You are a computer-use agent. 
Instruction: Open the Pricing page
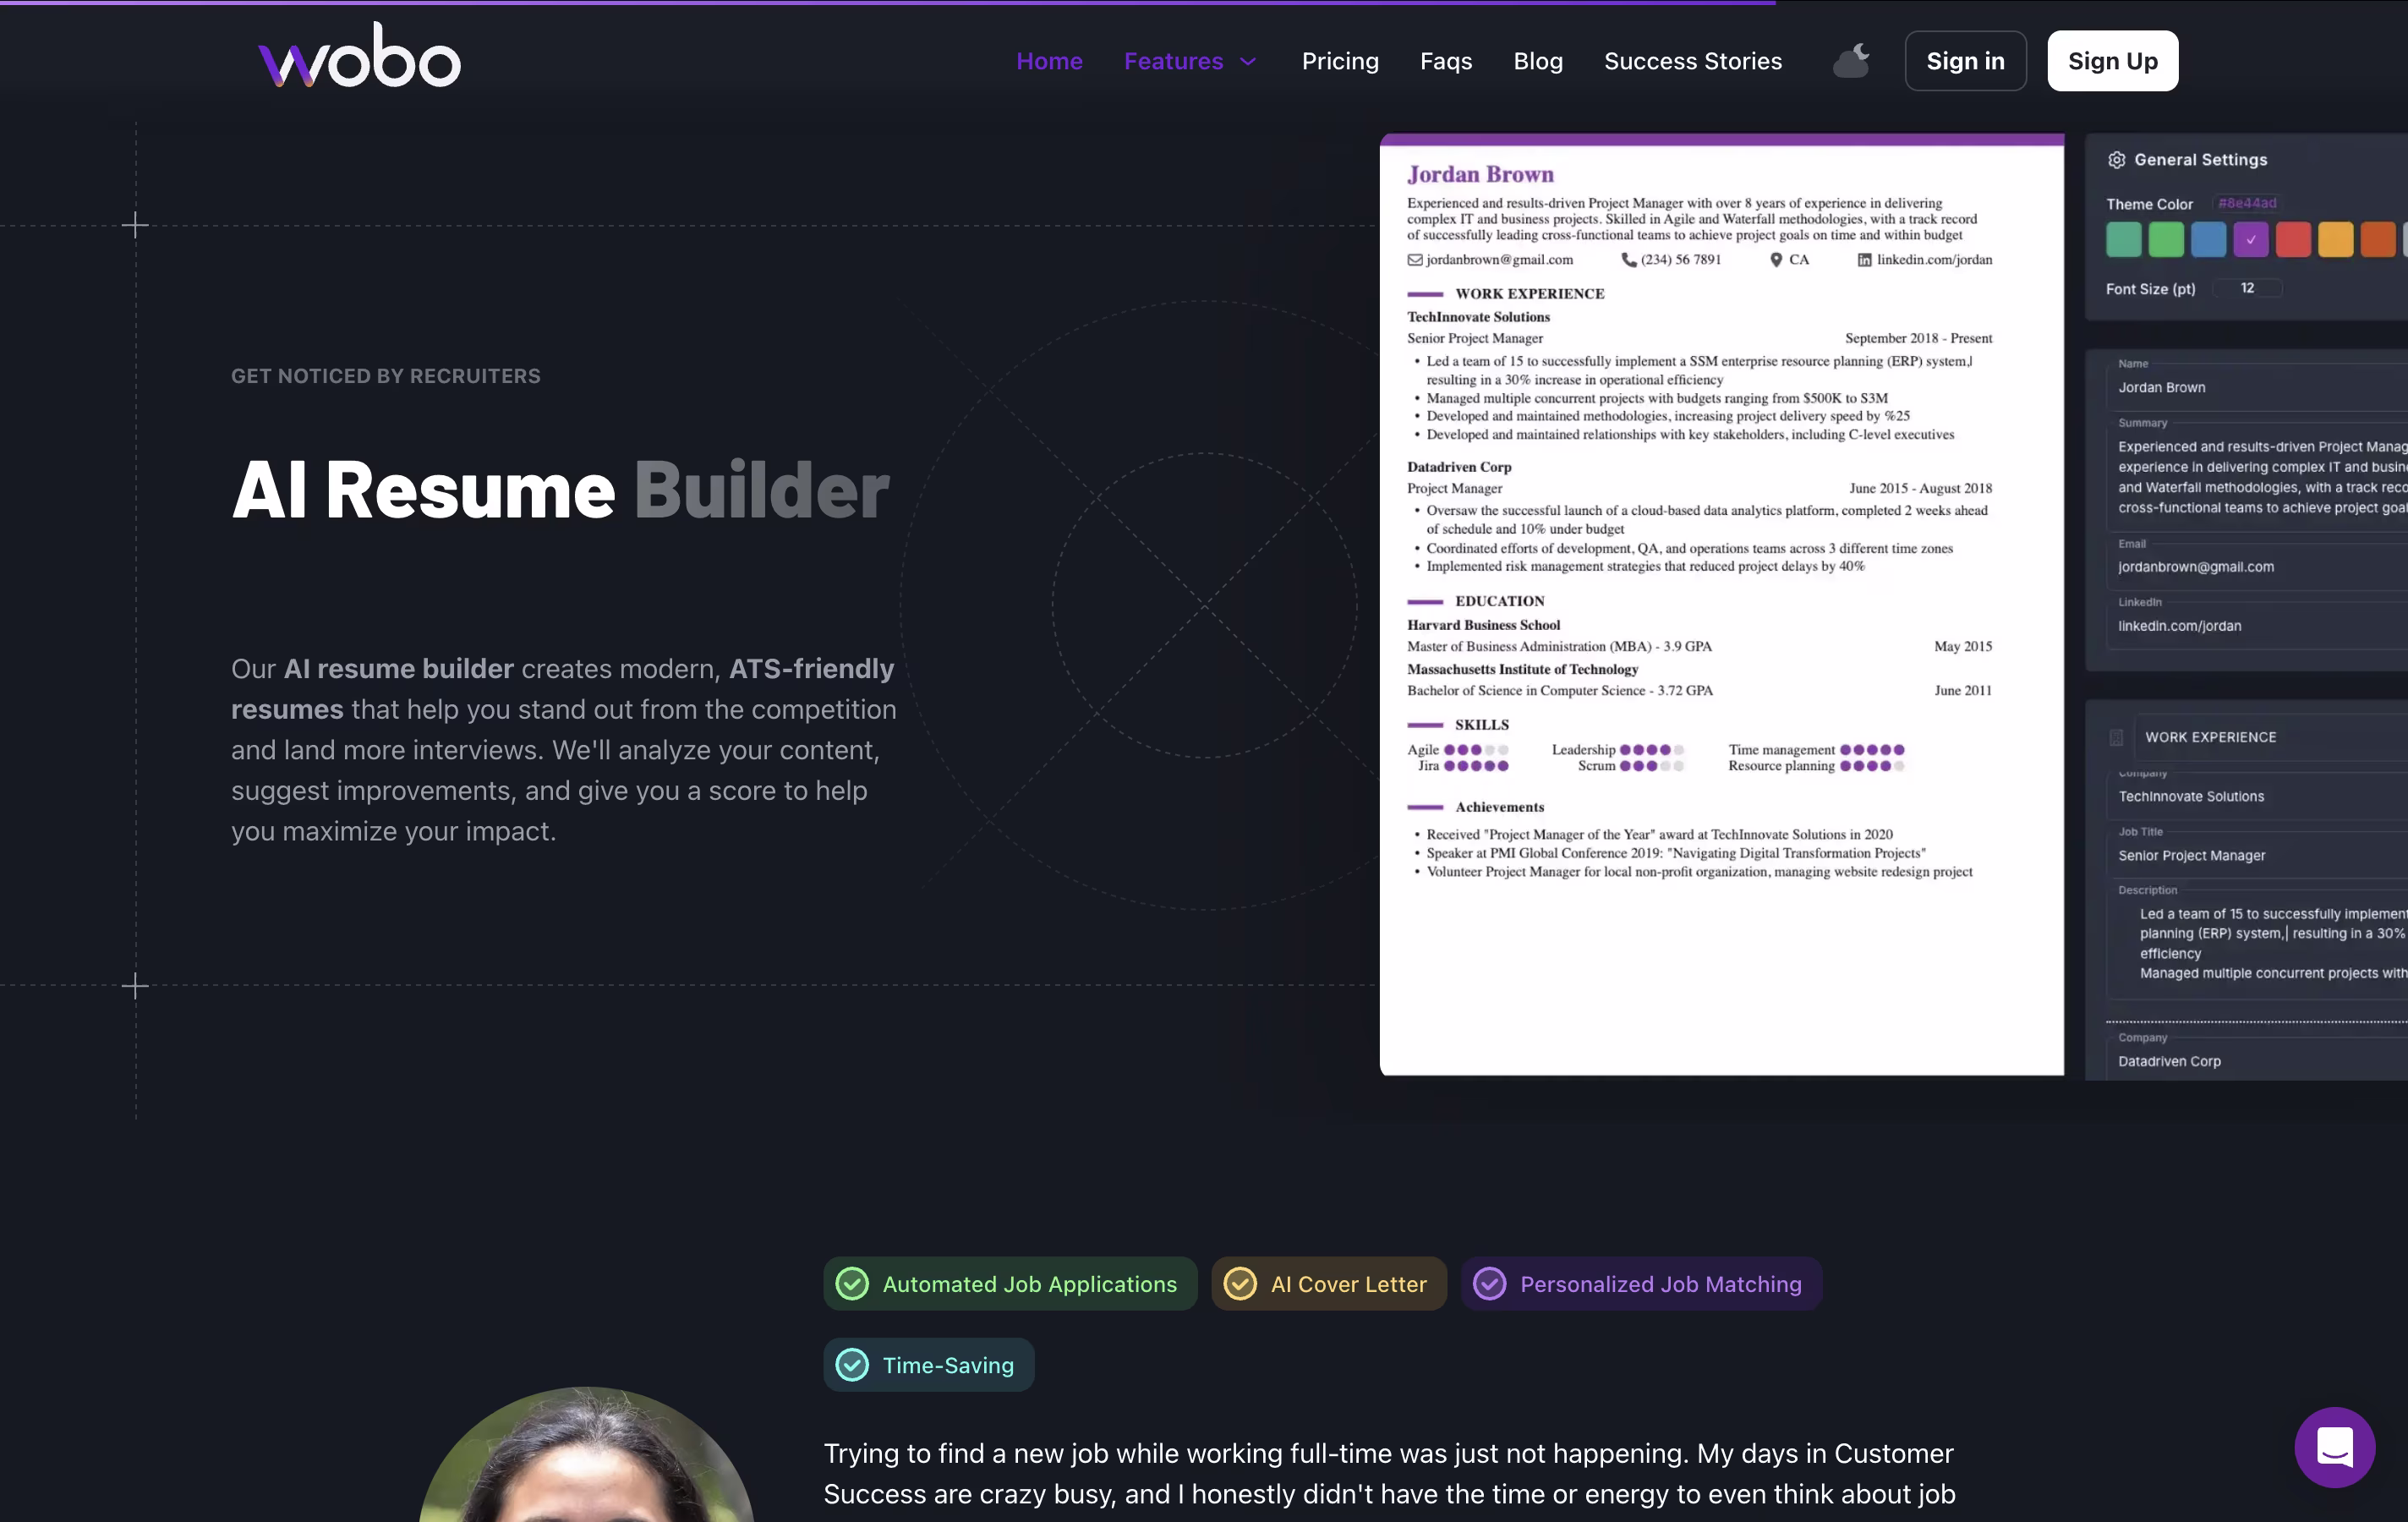click(x=1340, y=61)
